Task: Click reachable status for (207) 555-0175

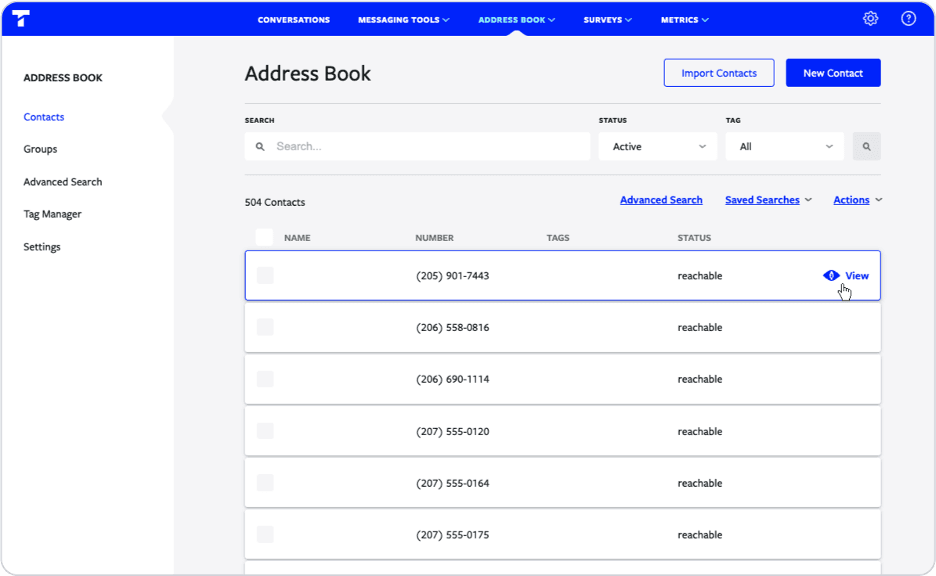Action: point(700,534)
